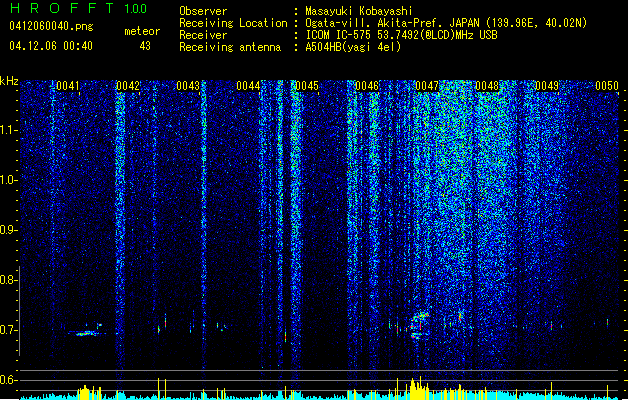
Task: Click the HROFFT program title text
Action: coord(62,8)
